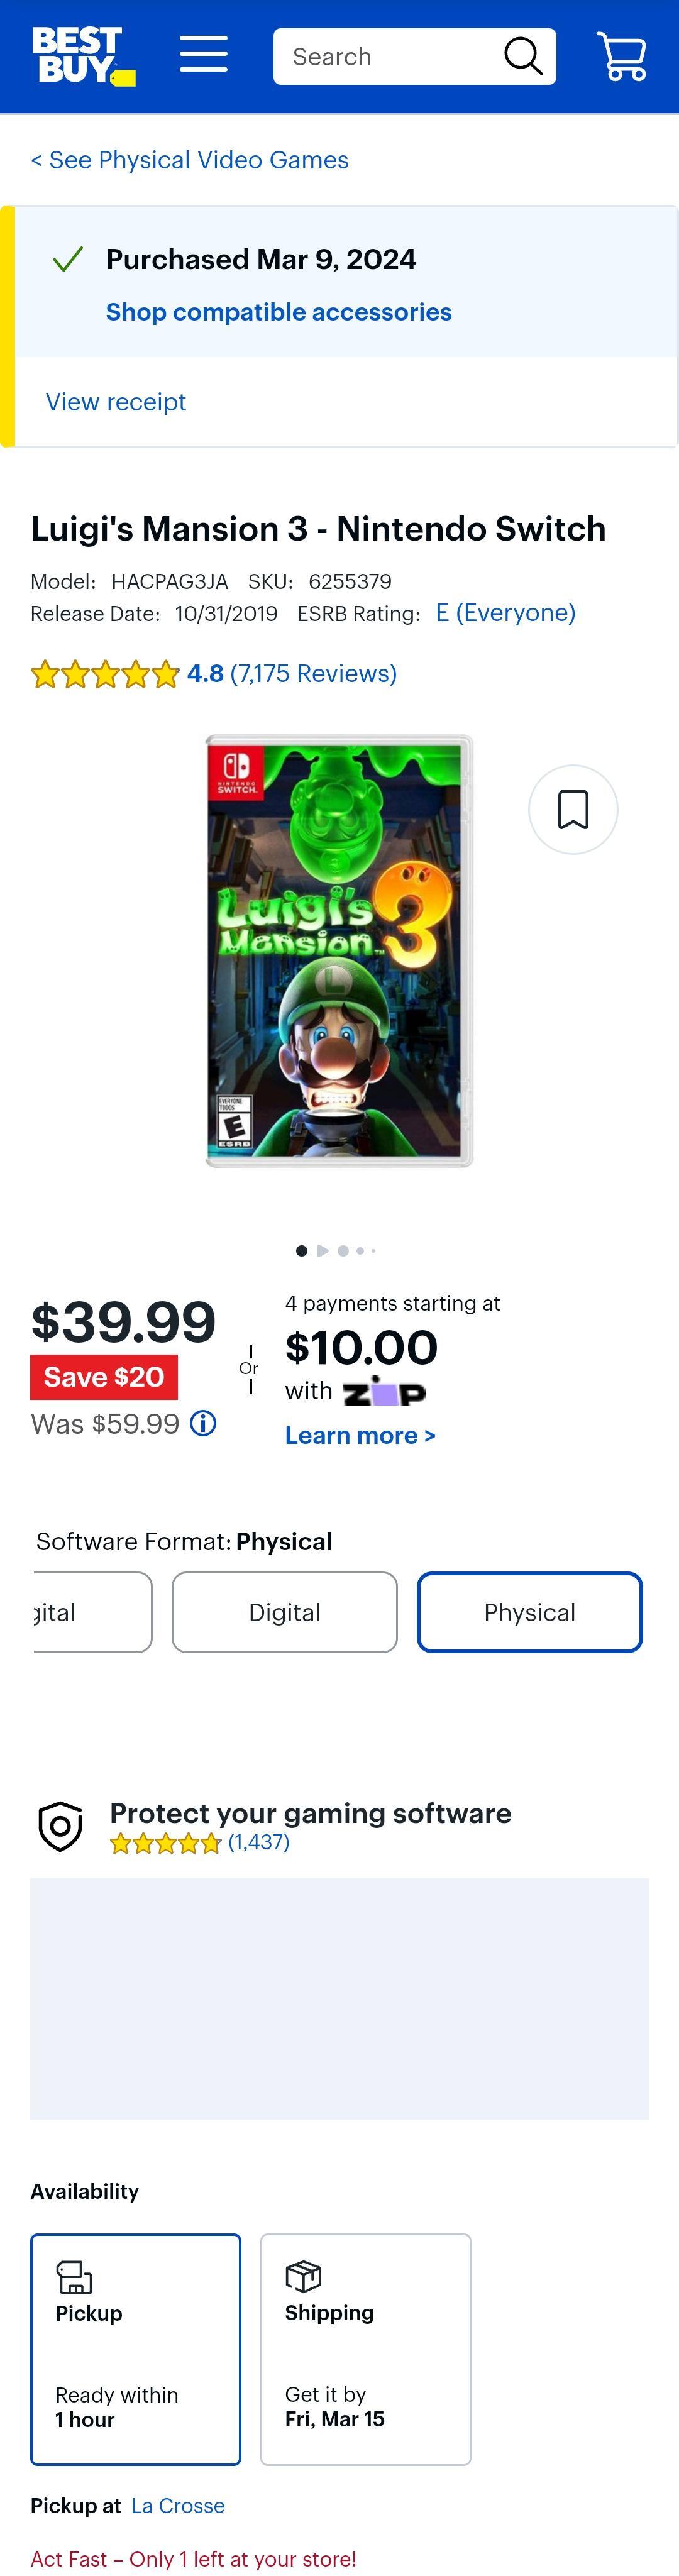Go back to See Physical Video Games

[x=189, y=160]
